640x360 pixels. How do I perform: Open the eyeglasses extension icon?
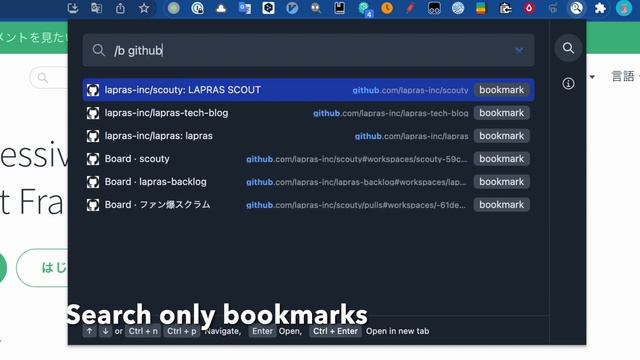(434, 8)
